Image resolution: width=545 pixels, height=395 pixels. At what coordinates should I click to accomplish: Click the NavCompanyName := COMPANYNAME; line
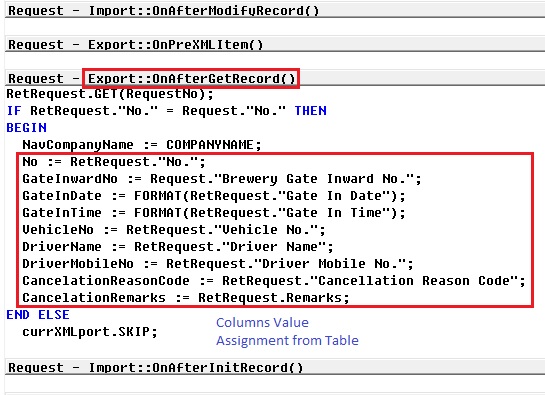142,145
